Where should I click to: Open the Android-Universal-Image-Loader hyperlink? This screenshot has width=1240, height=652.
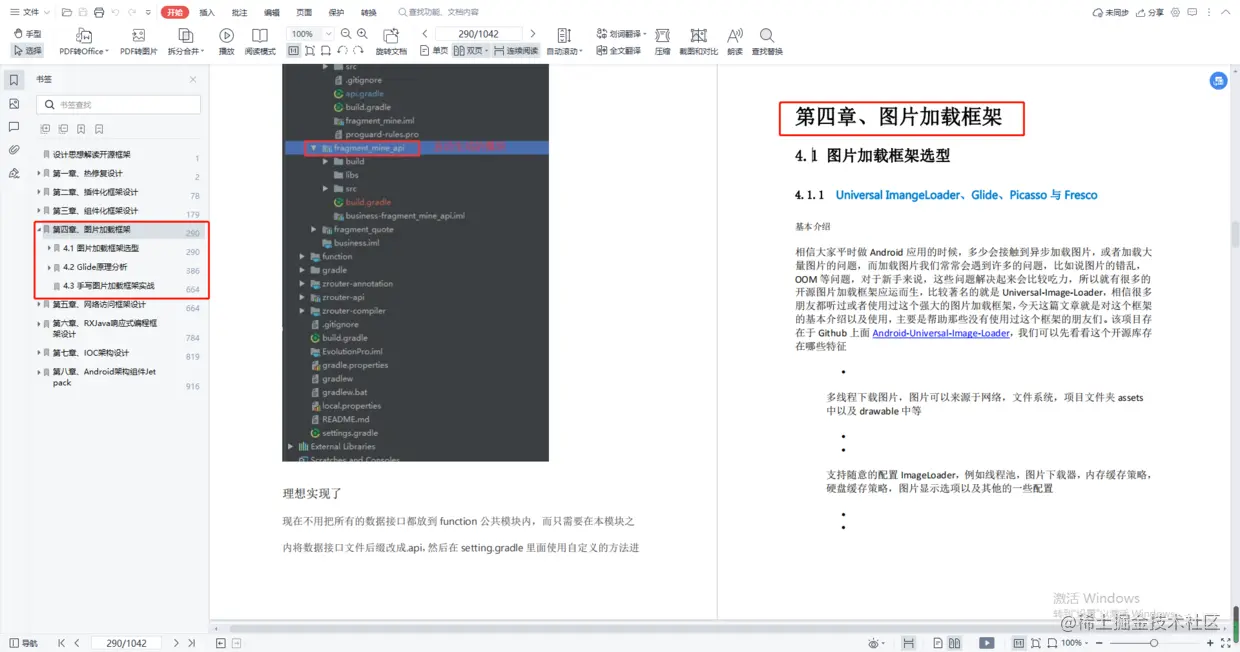pyautogui.click(x=941, y=333)
